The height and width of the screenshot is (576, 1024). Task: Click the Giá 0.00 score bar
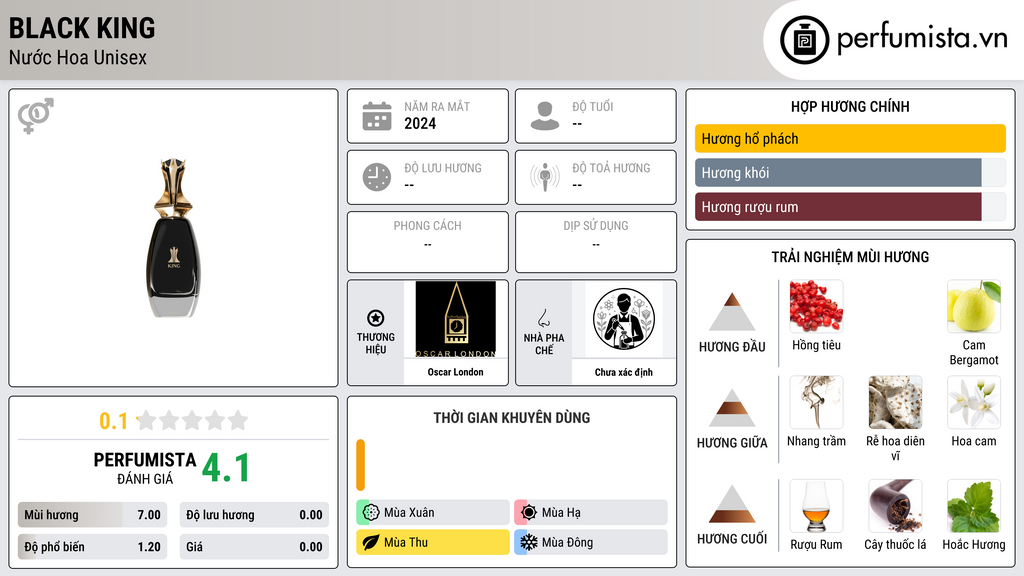point(254,547)
